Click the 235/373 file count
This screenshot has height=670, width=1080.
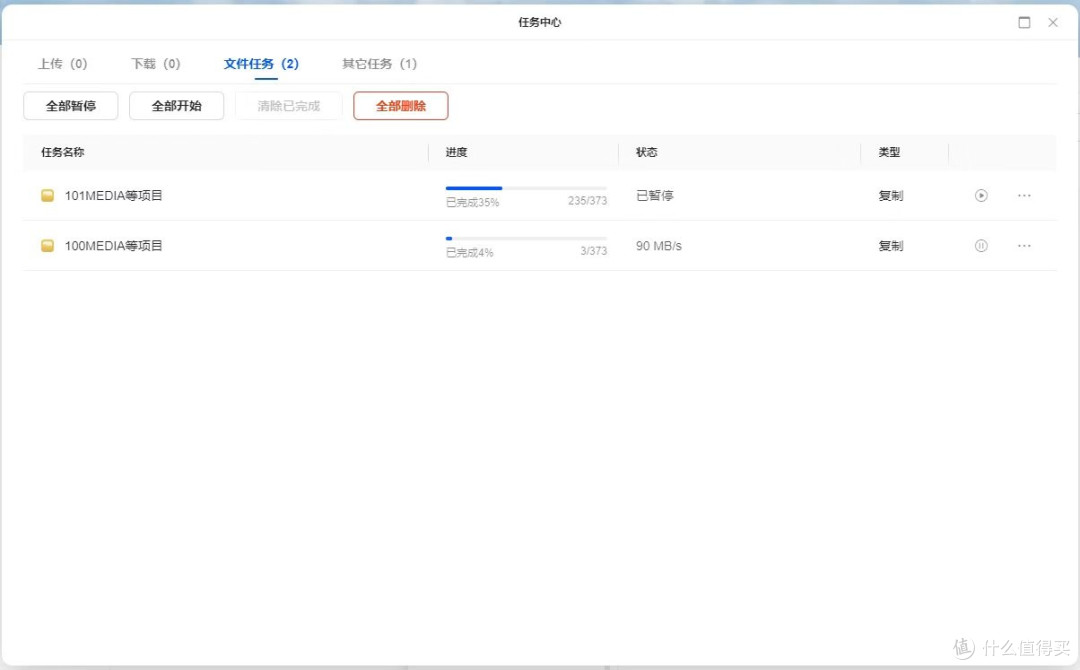[588, 201]
